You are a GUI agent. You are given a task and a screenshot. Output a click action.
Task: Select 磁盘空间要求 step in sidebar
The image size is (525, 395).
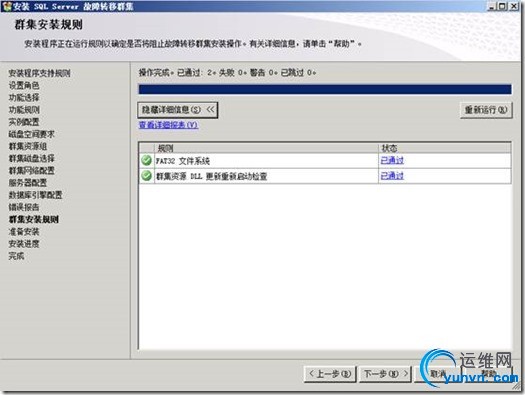[31, 134]
